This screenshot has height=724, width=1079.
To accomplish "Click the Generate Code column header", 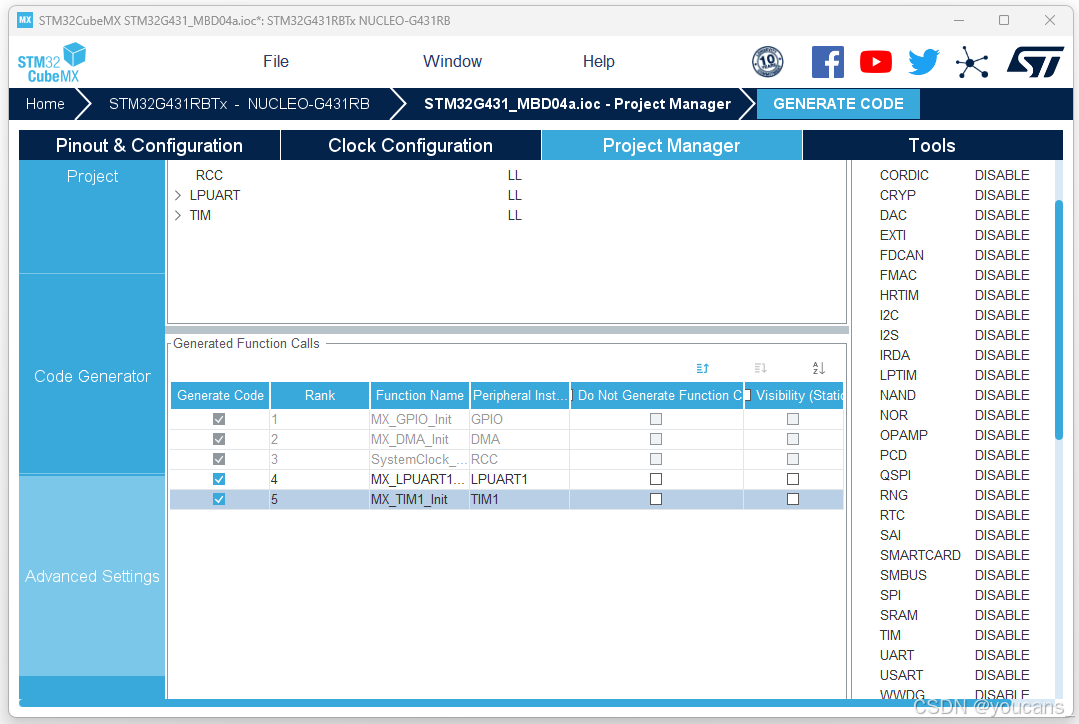I will click(x=220, y=396).
